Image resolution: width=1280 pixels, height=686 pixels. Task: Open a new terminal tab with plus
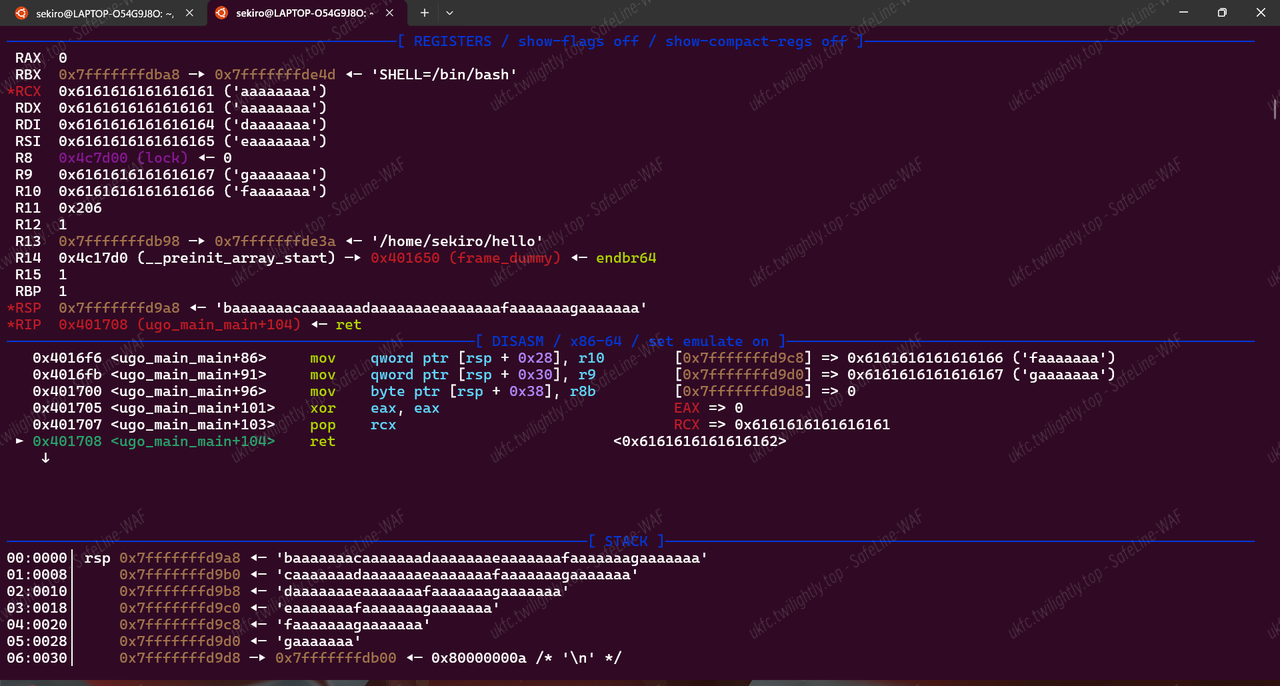[424, 13]
